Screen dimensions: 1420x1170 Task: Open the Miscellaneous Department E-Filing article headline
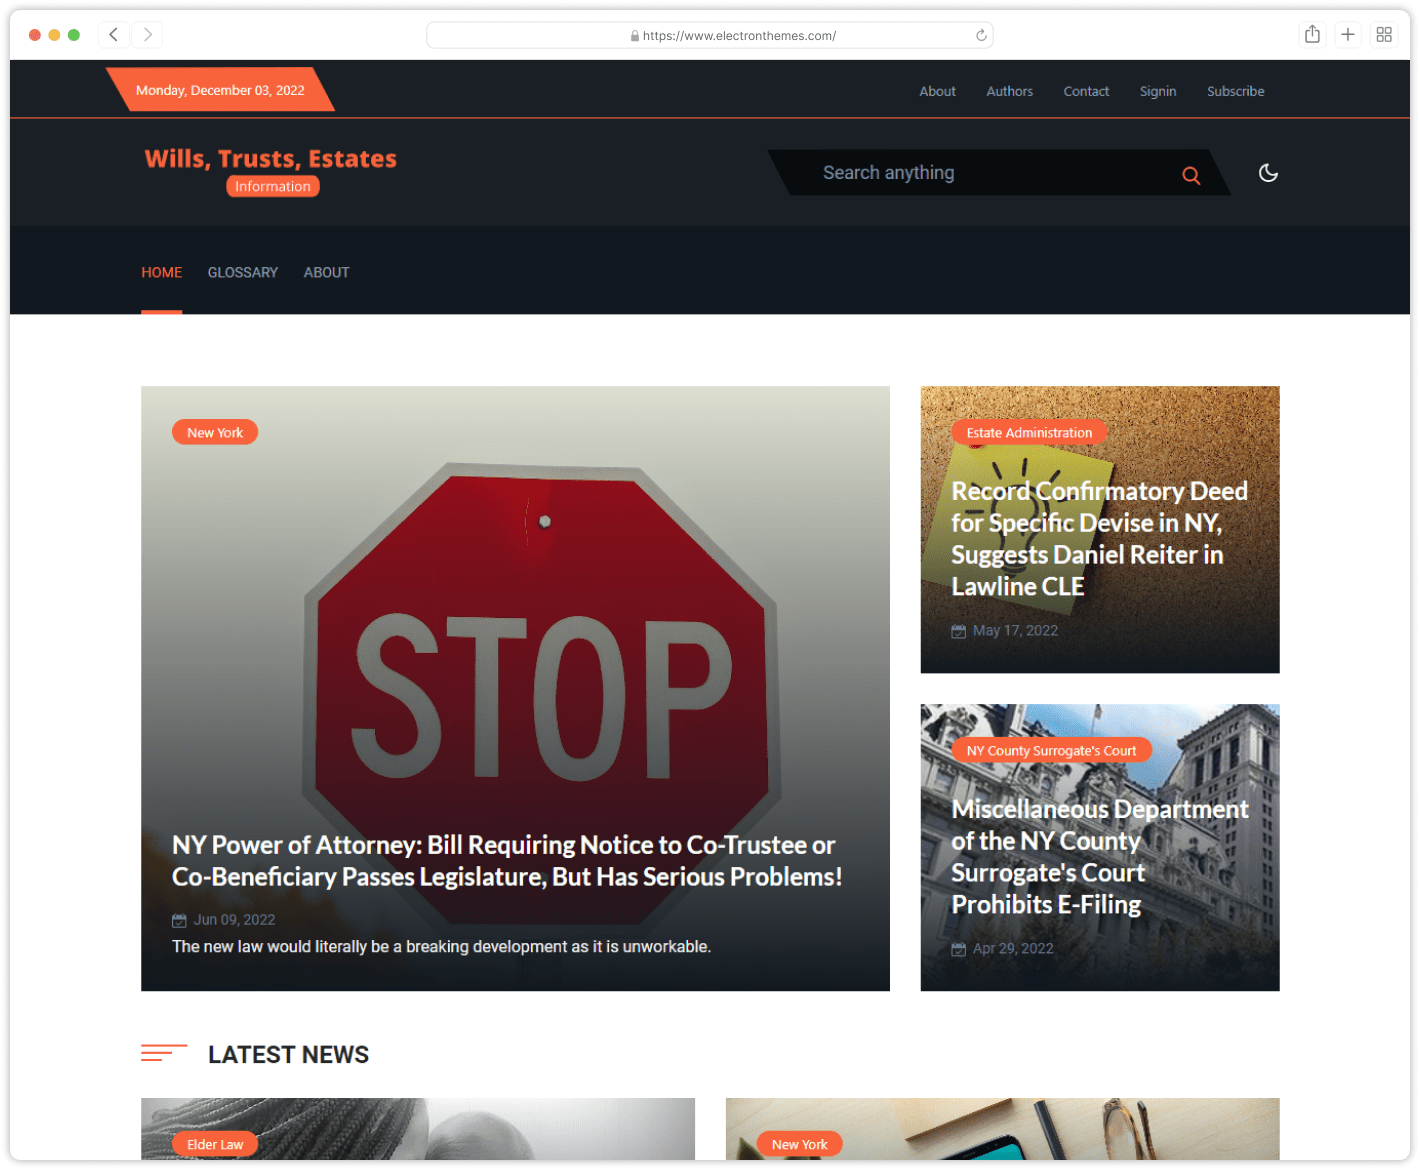1099,857
